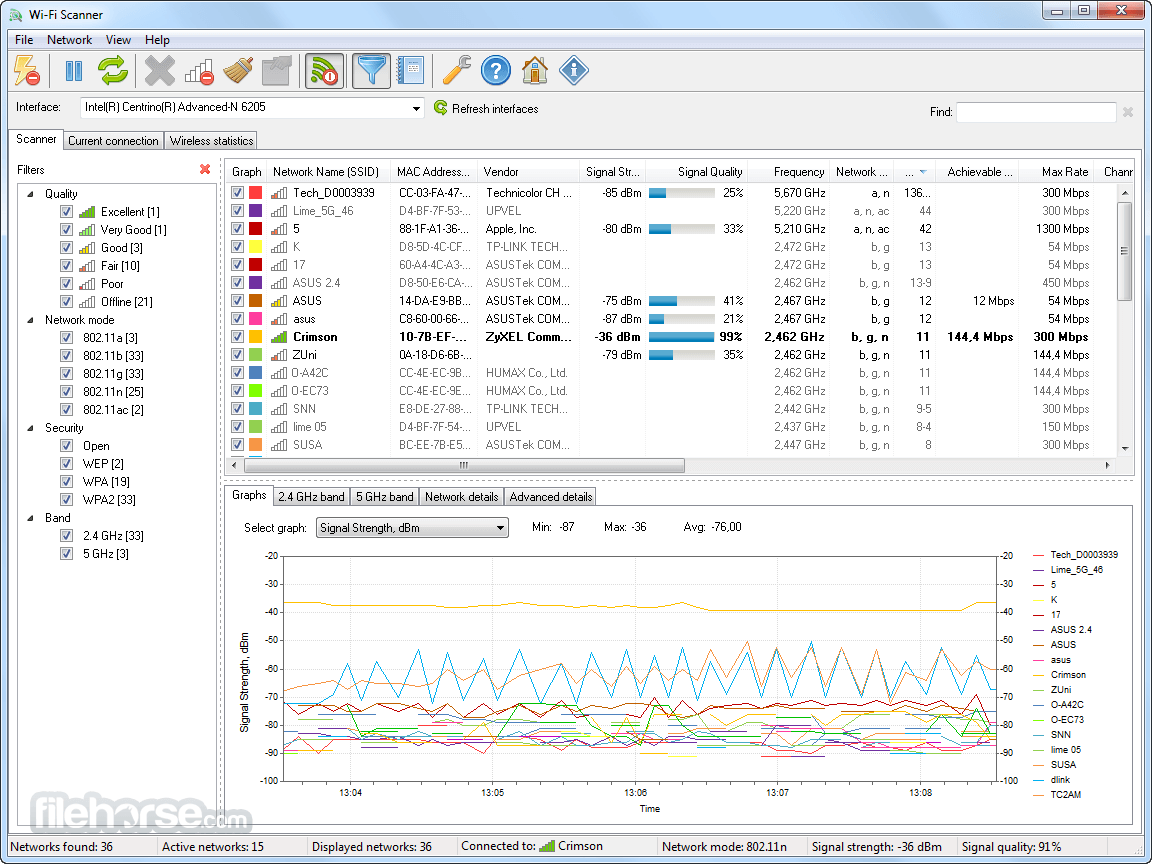Toggle the WEP [2] security checkbox
This screenshot has width=1152, height=864.
coord(66,464)
